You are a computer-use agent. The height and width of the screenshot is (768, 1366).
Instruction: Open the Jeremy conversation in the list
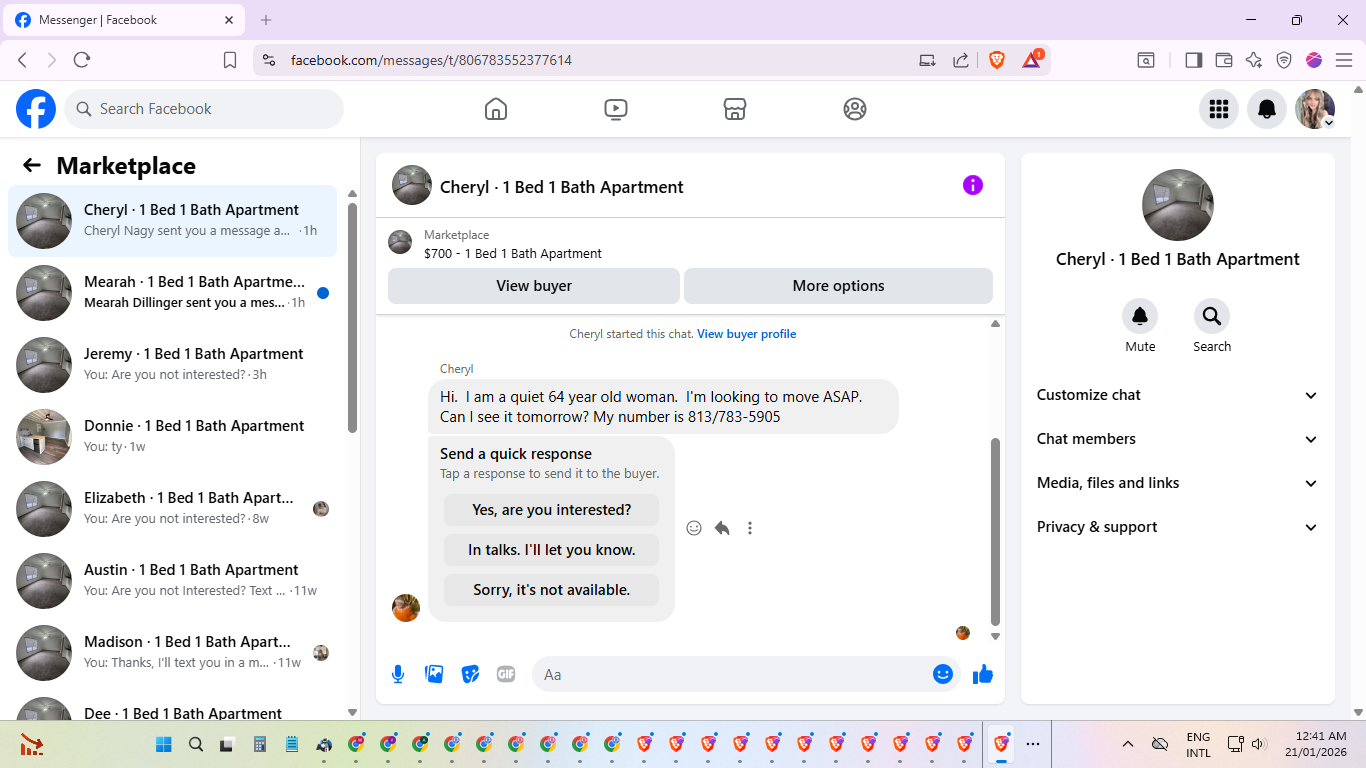tap(172, 365)
